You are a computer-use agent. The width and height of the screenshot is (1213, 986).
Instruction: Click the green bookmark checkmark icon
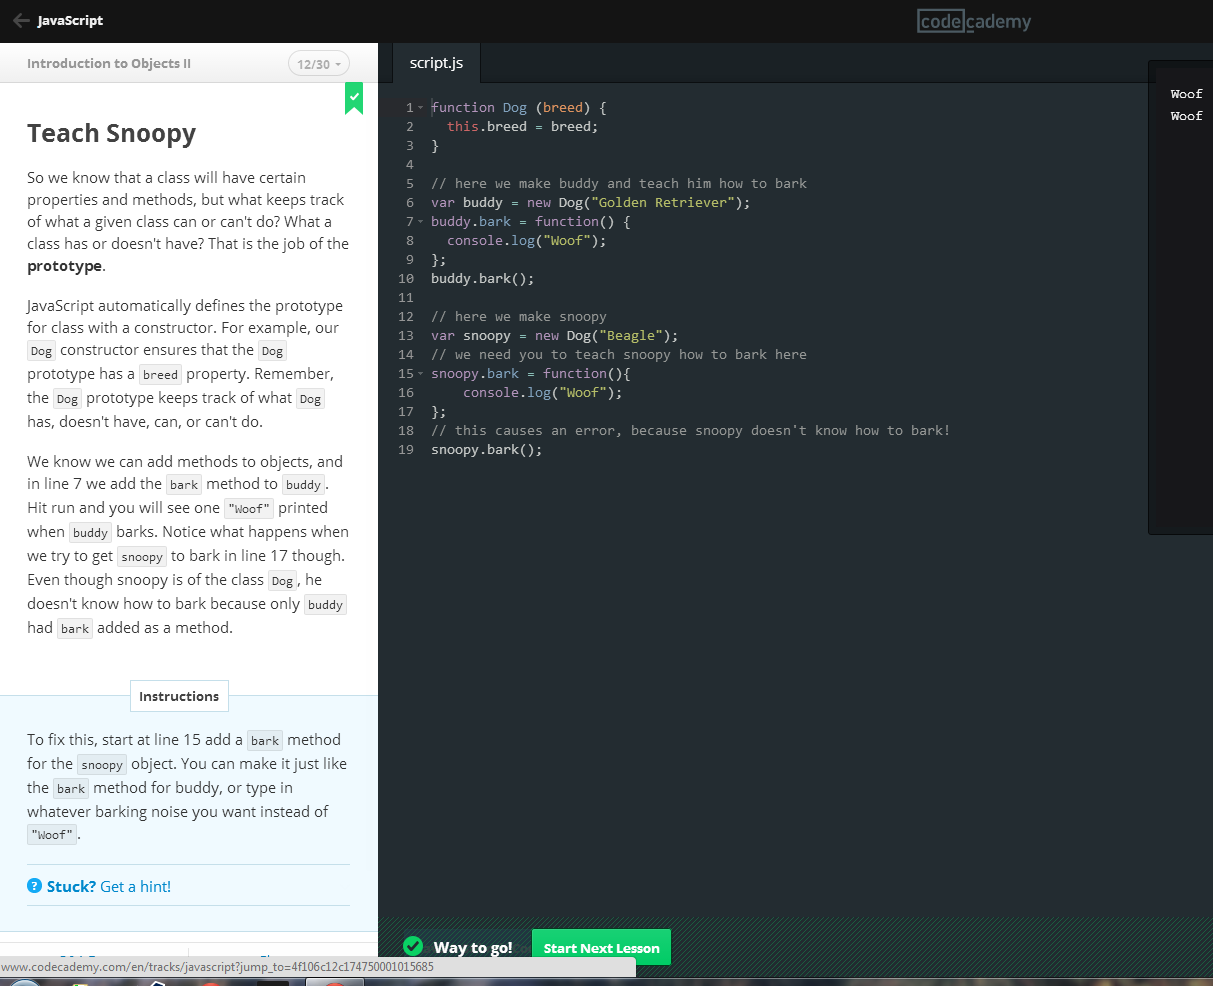tap(354, 98)
